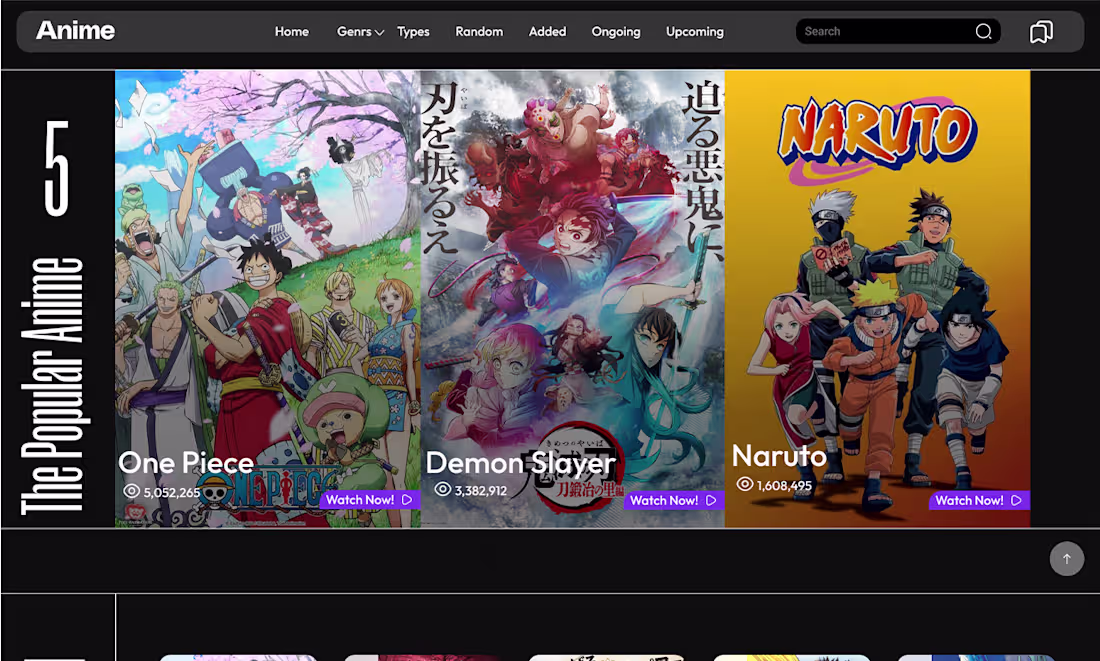Click the search magnifier icon
This screenshot has width=1100, height=661.
(983, 31)
